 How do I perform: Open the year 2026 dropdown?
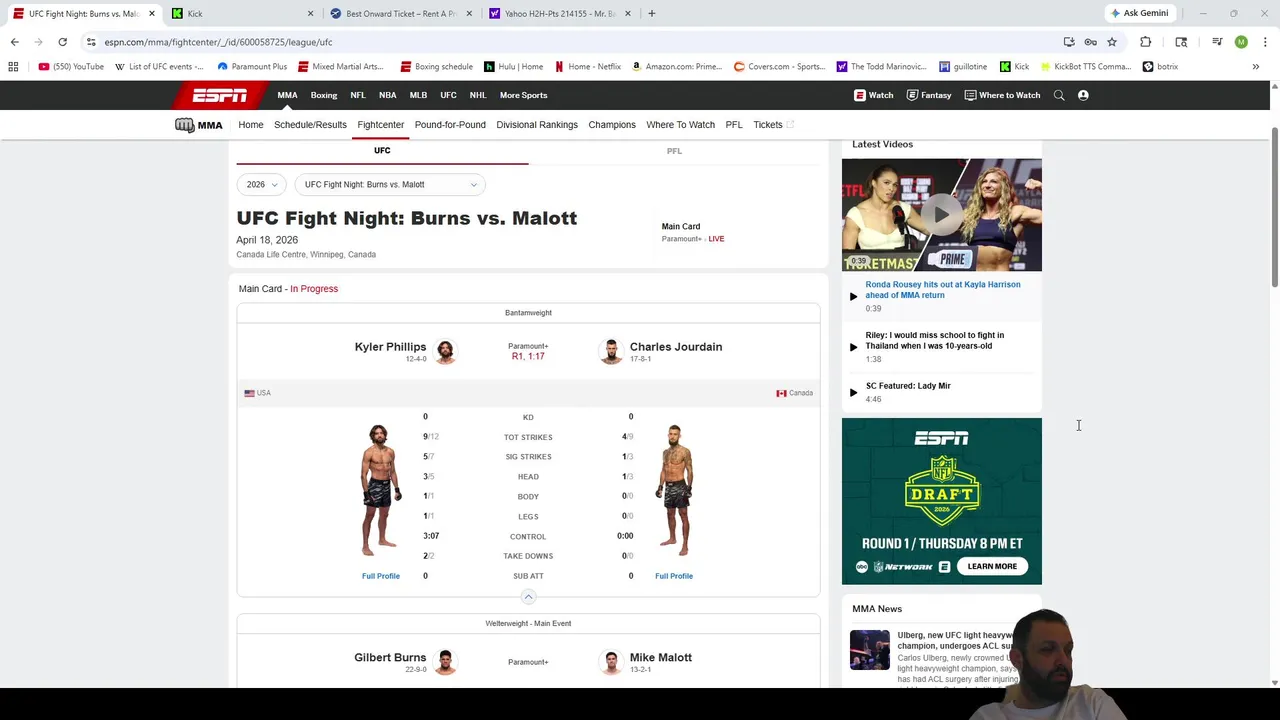[x=262, y=184]
